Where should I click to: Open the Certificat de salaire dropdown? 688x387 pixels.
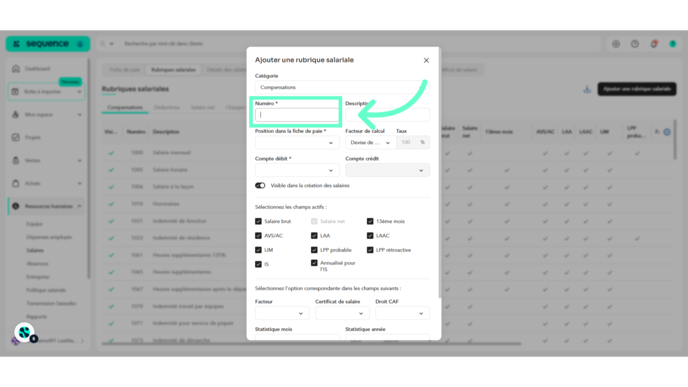click(342, 313)
